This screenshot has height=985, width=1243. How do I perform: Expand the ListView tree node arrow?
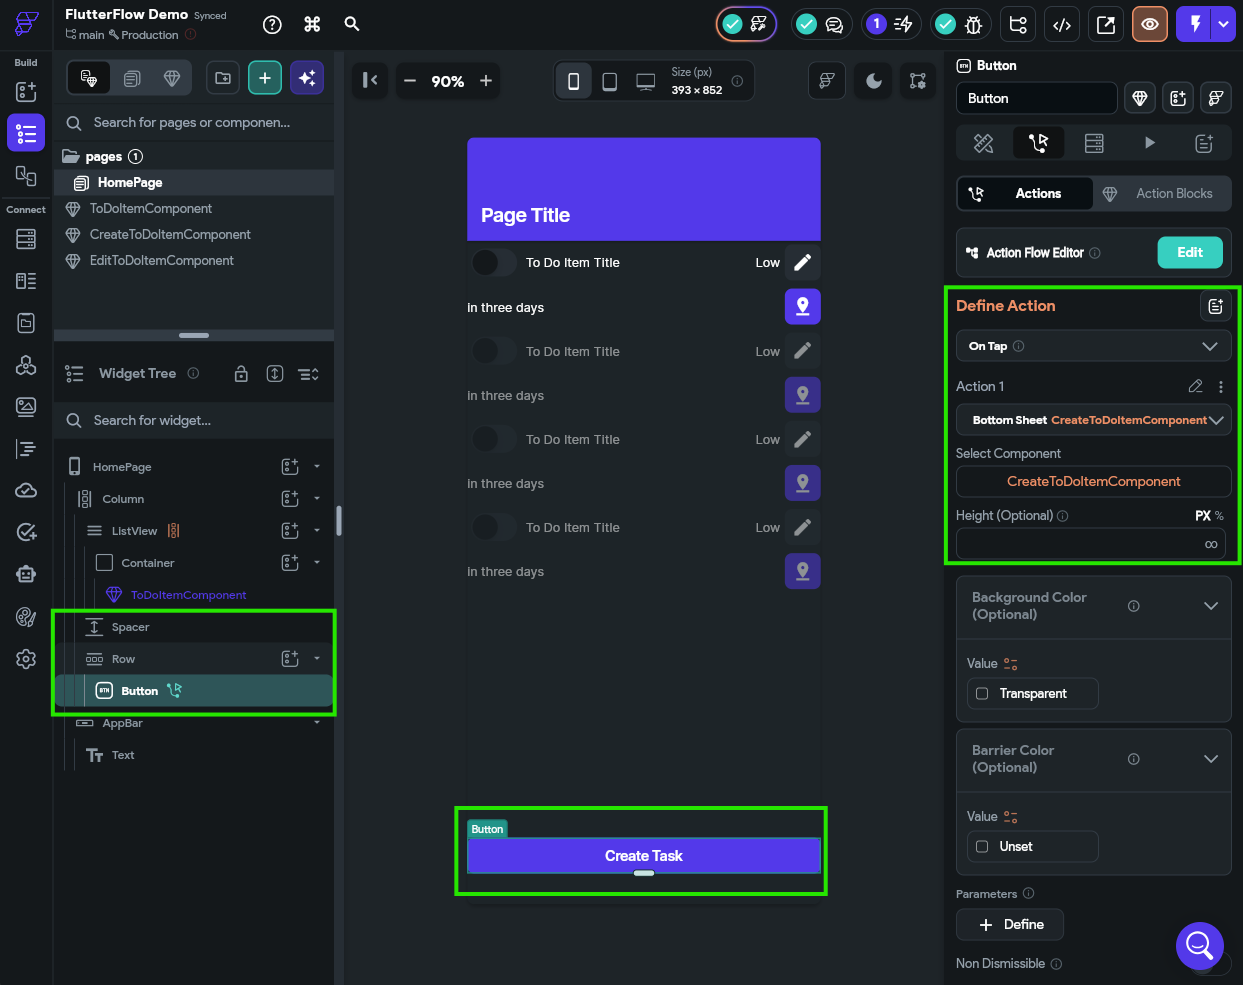(317, 530)
